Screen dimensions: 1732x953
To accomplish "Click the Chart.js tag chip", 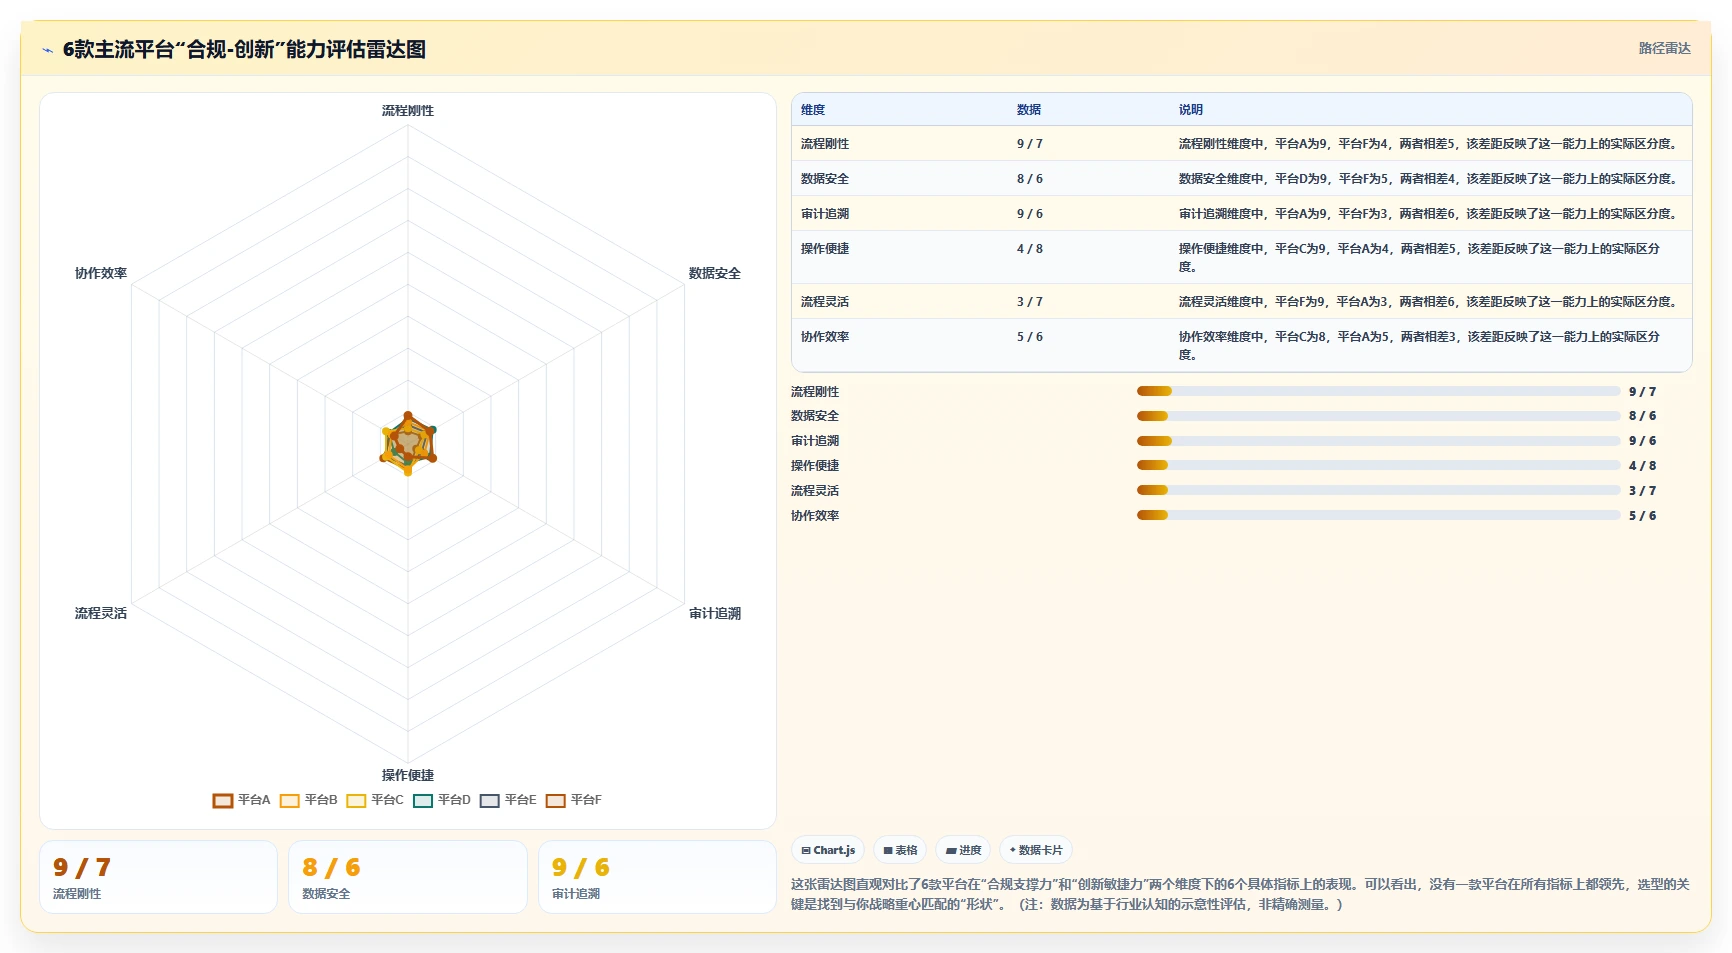I will click(829, 850).
